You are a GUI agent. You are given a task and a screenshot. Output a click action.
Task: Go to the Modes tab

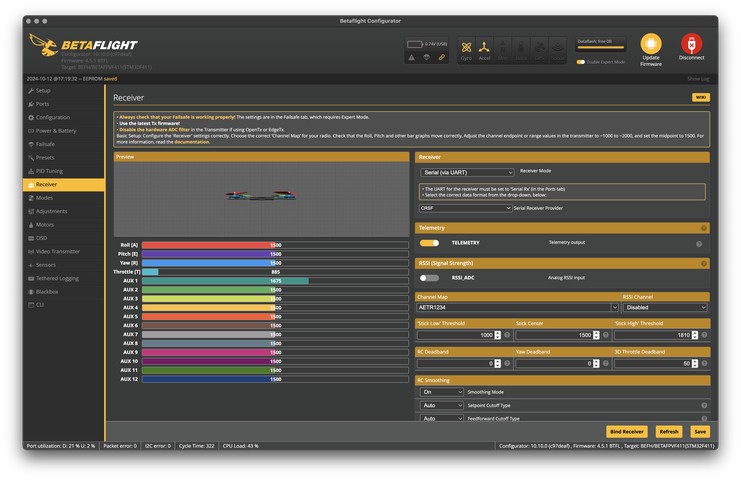[63, 198]
